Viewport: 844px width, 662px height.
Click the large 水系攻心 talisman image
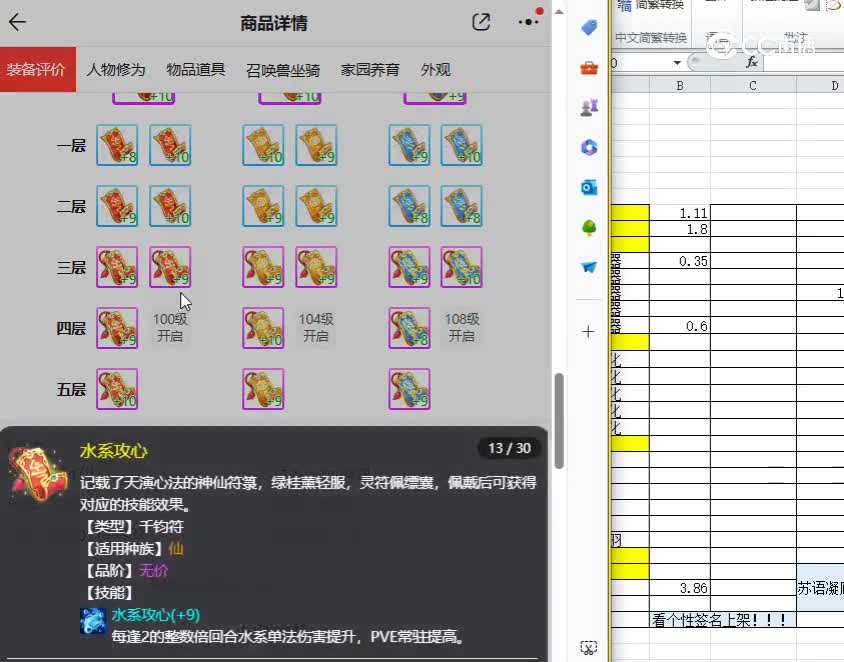[38, 474]
